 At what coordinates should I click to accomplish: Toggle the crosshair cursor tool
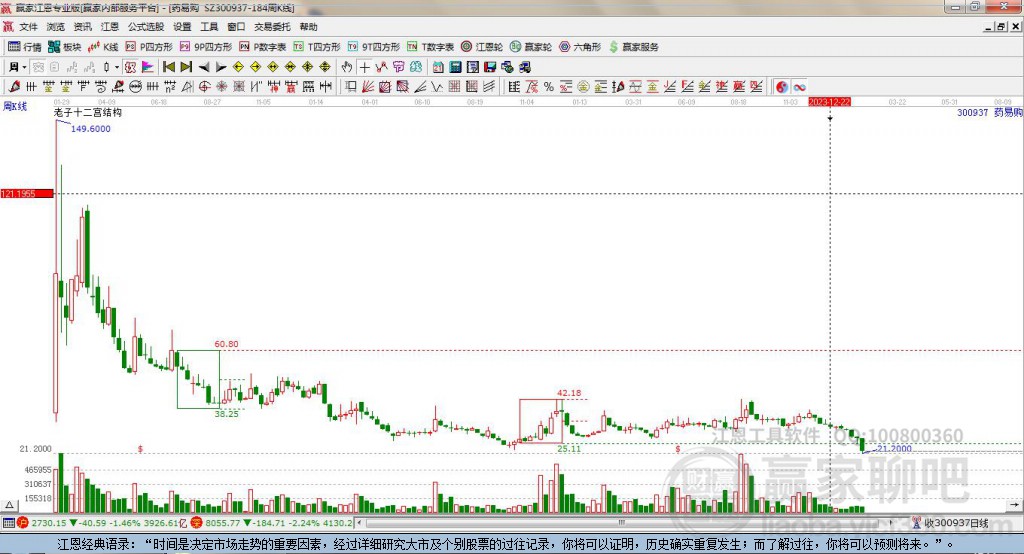364,67
